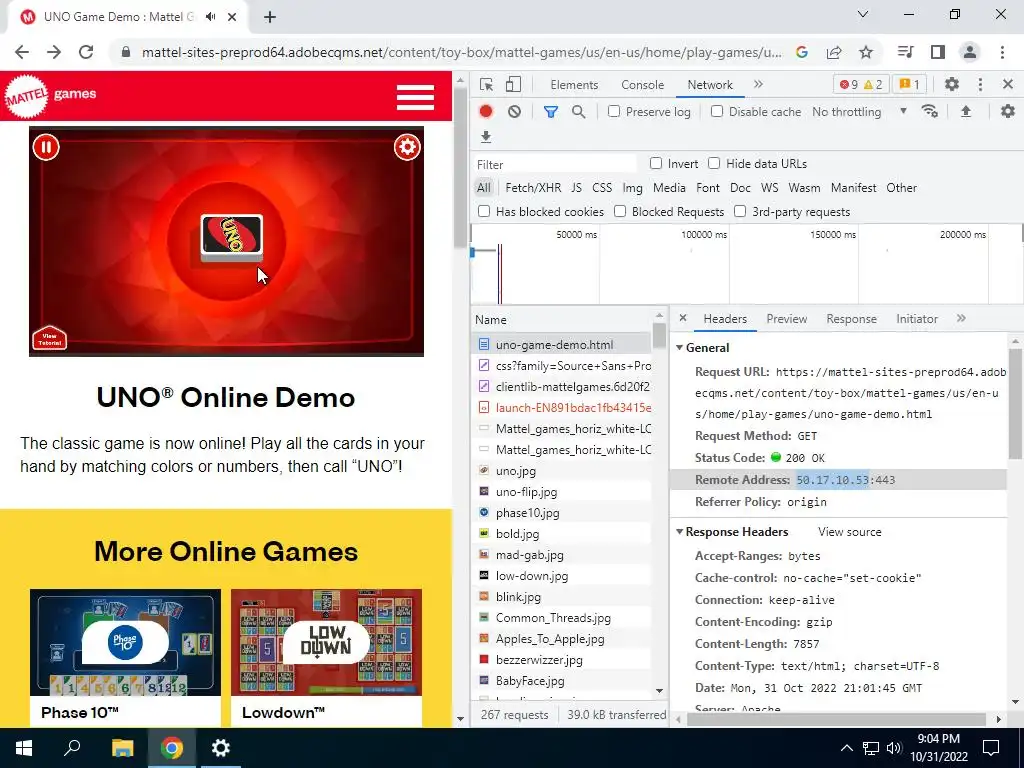Filter requests by Fetch/XHR

pyautogui.click(x=533, y=188)
